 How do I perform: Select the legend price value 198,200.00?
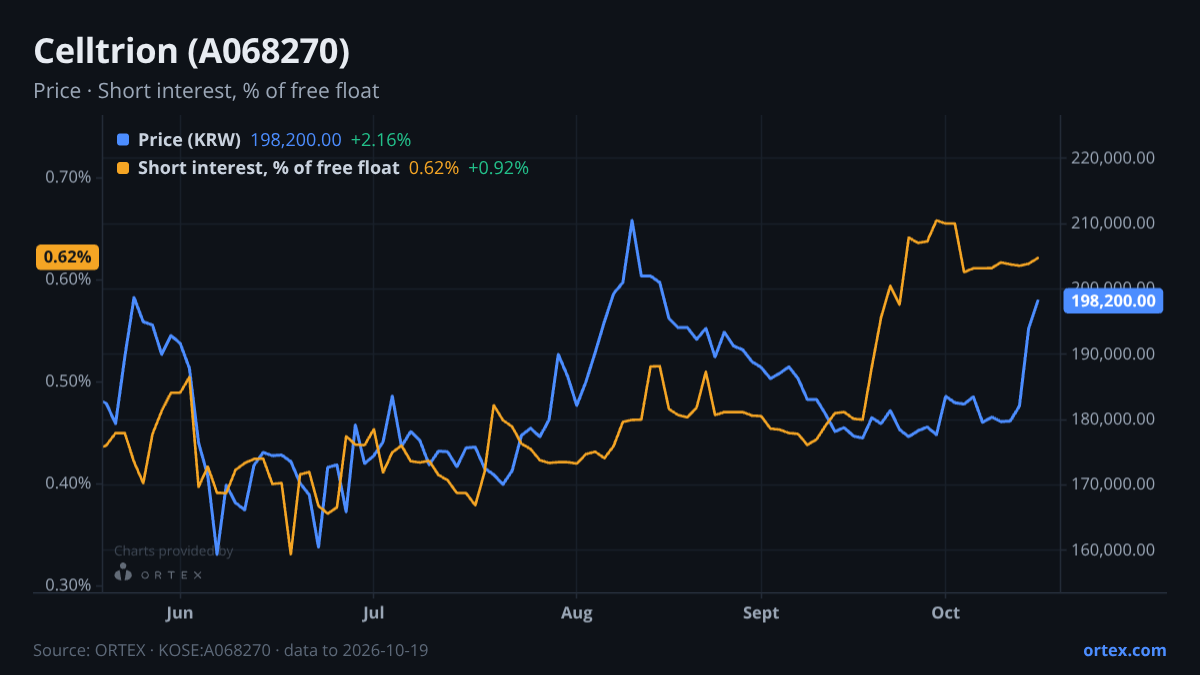click(295, 140)
